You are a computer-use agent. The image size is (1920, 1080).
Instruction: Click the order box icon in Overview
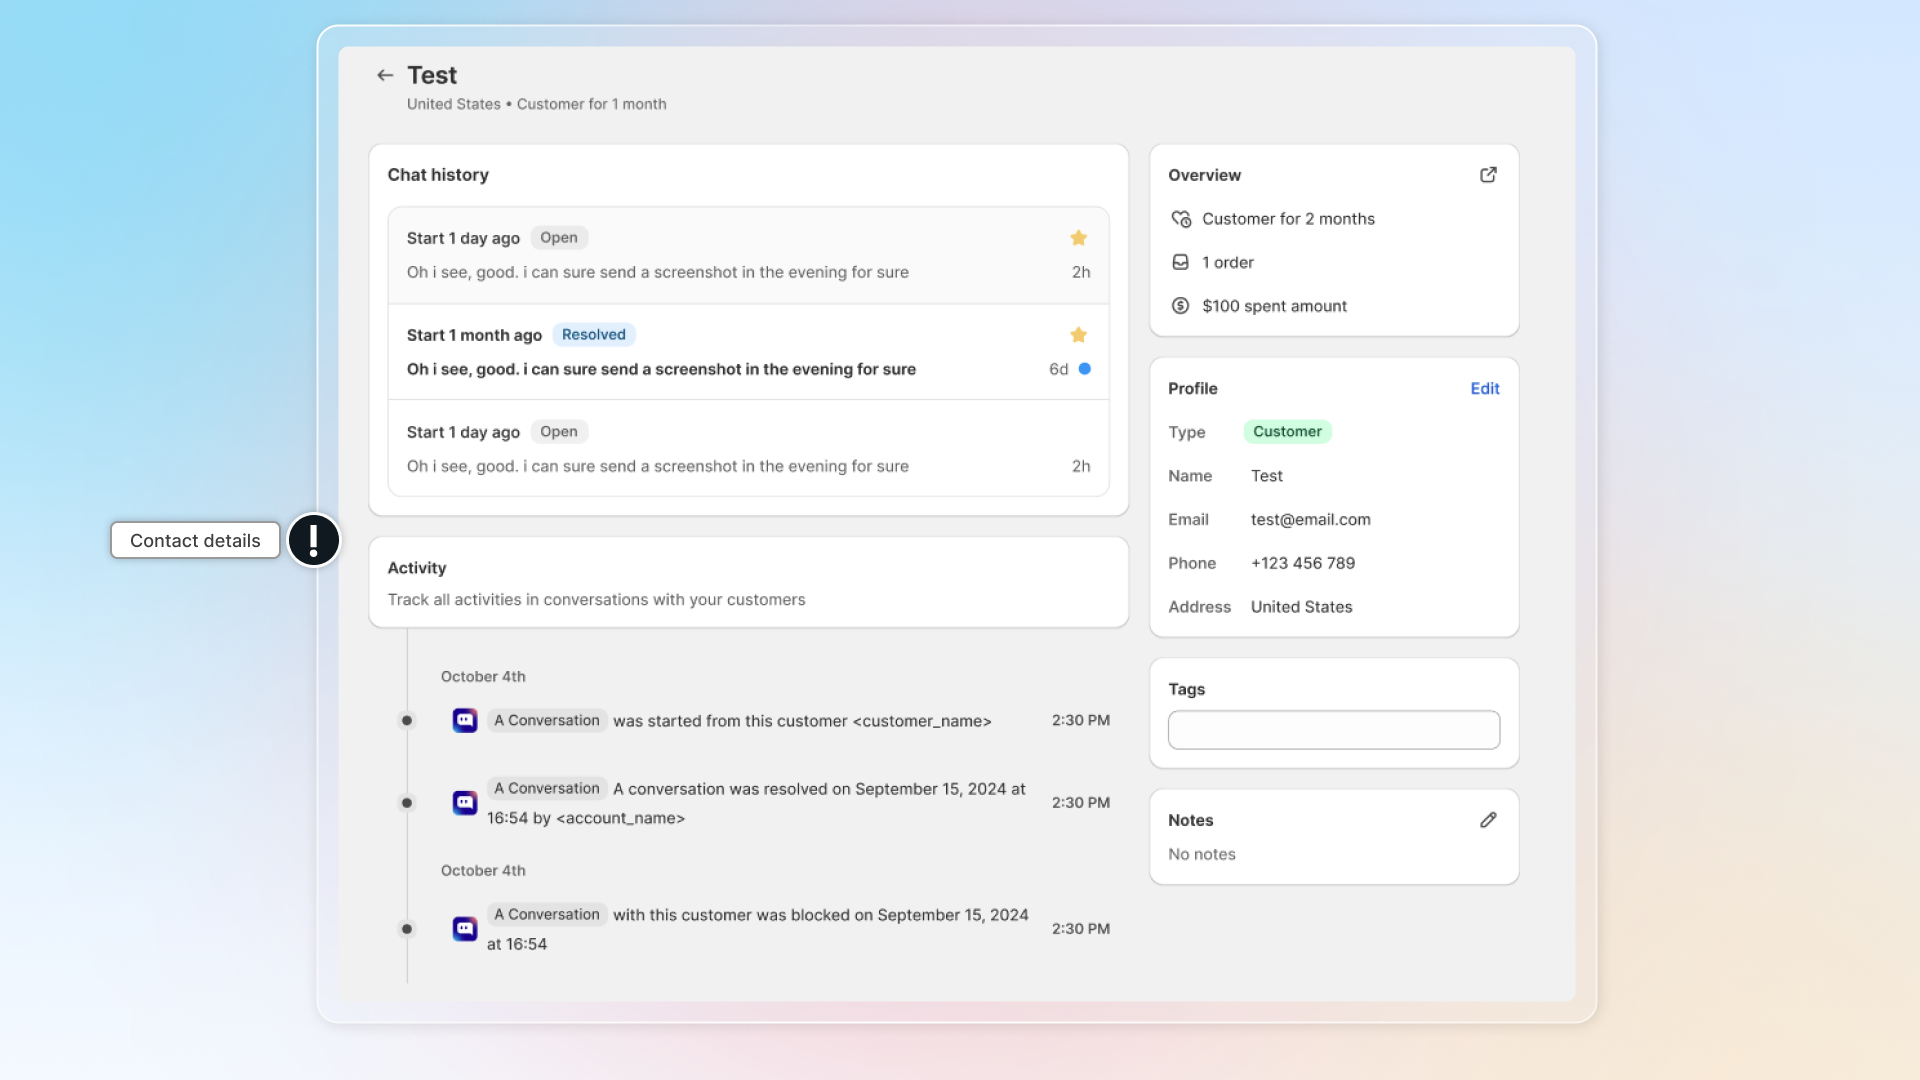(x=1180, y=262)
